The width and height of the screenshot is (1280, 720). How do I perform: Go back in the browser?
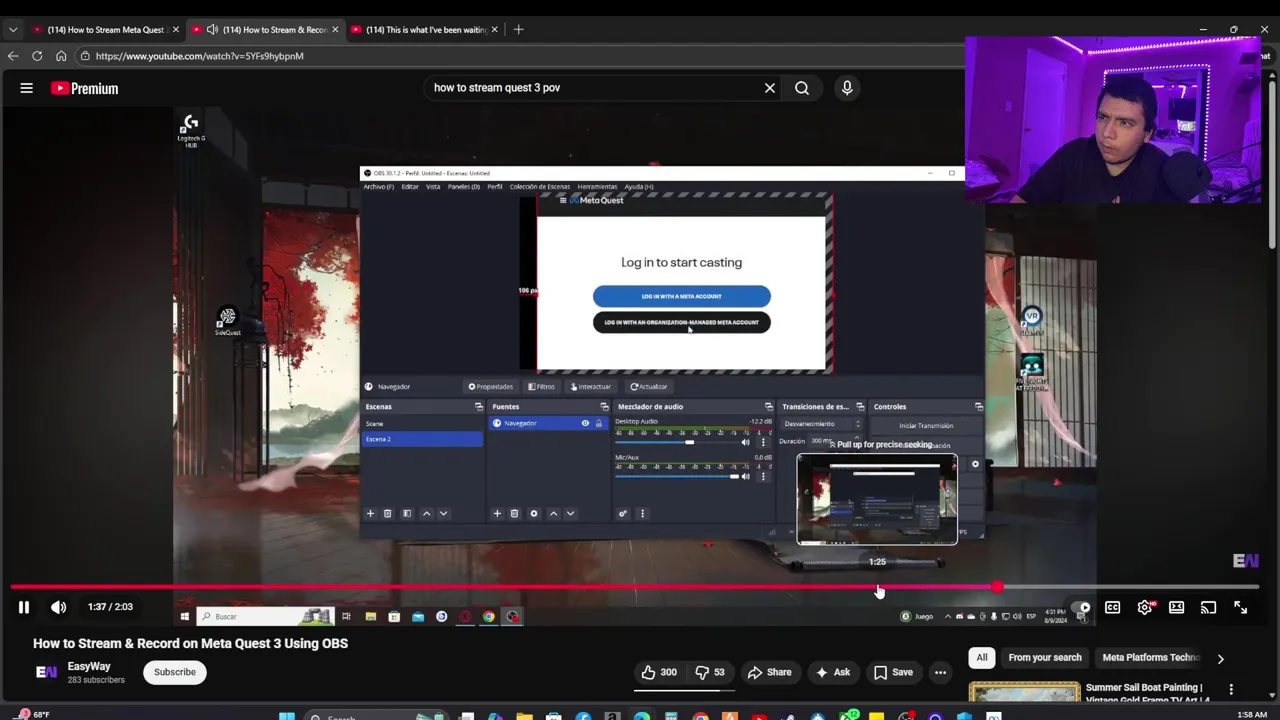pos(13,56)
